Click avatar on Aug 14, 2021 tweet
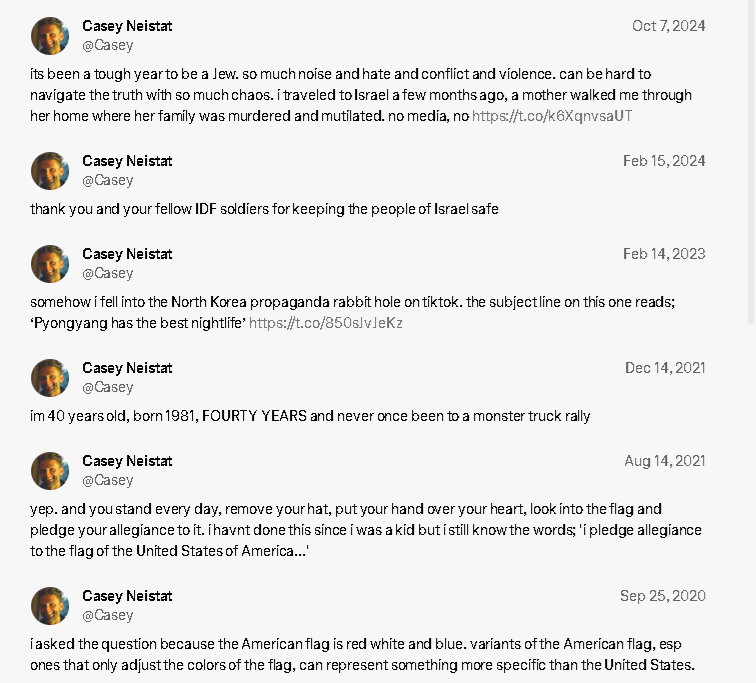The image size is (756, 683). (x=50, y=471)
